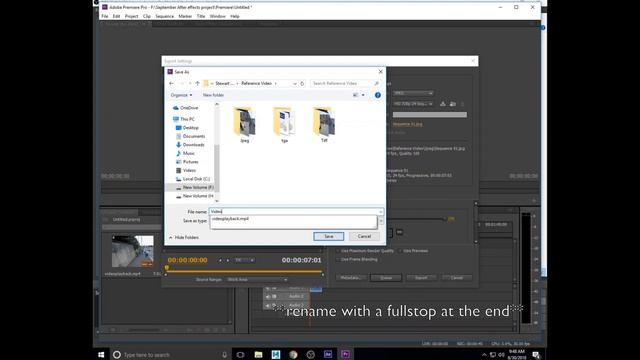640x360 pixels.
Task: Collapse with Hide Folders
Action: [184, 237]
